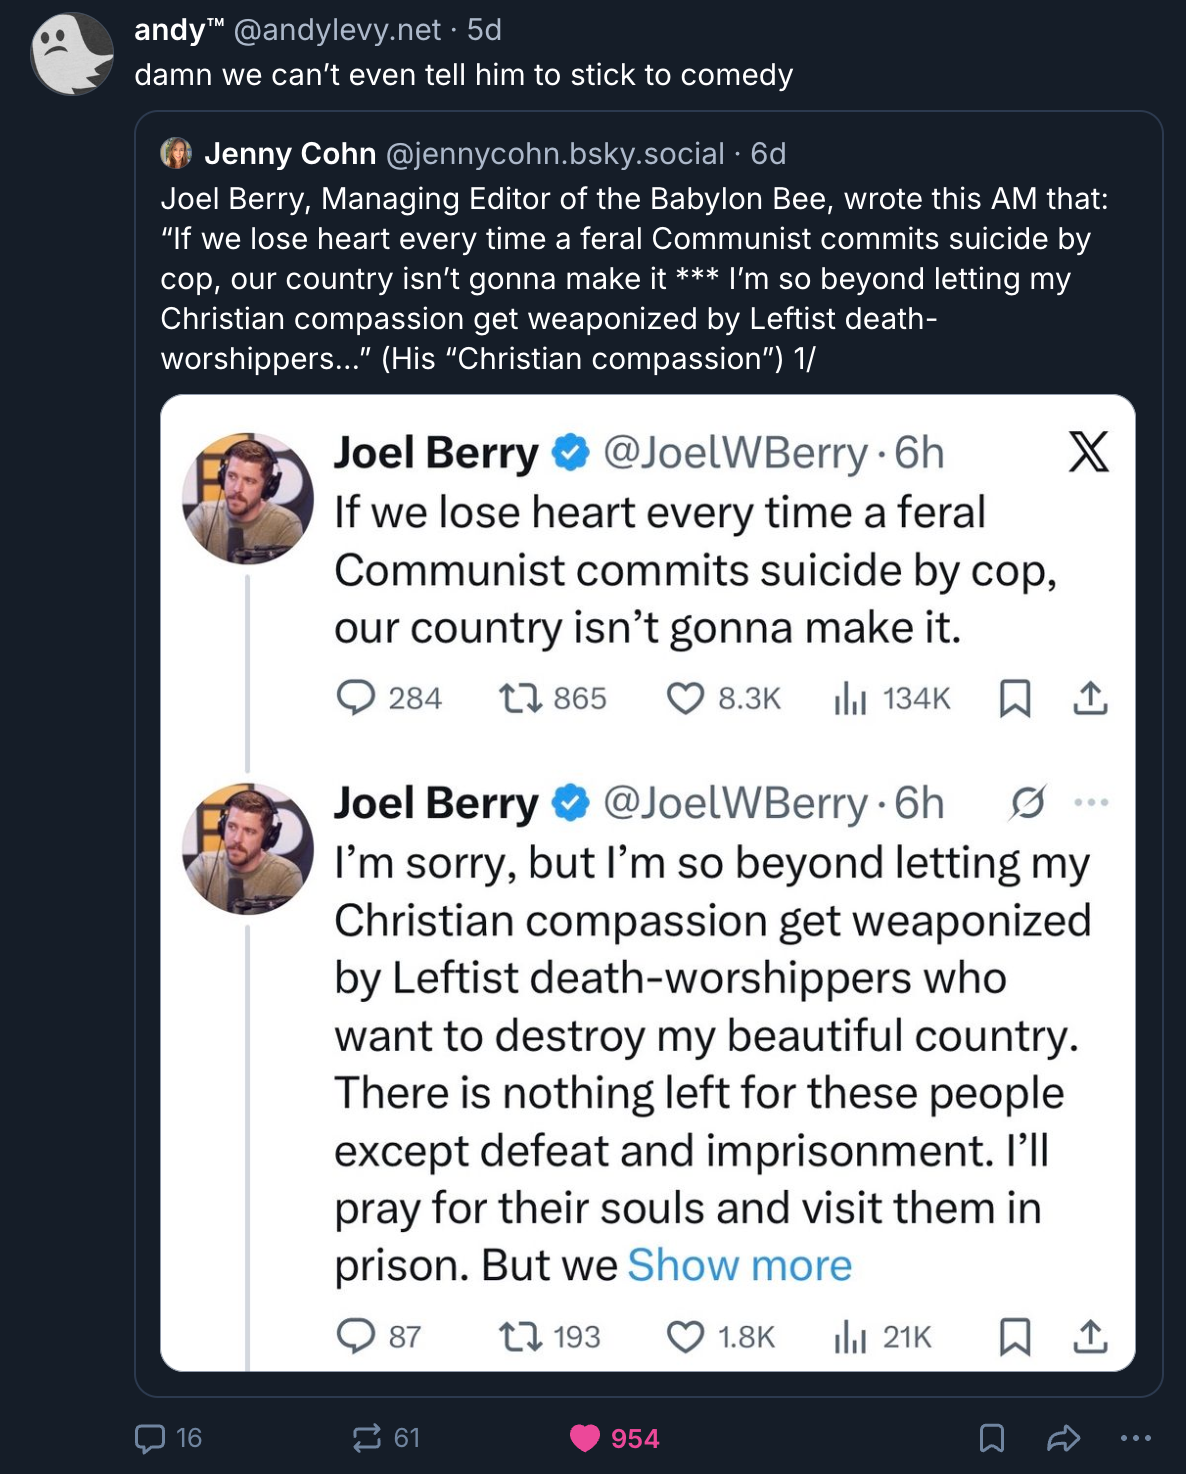The width and height of the screenshot is (1186, 1474).
Task: Open the three-dot more options menu
Action: [x=1135, y=1438]
